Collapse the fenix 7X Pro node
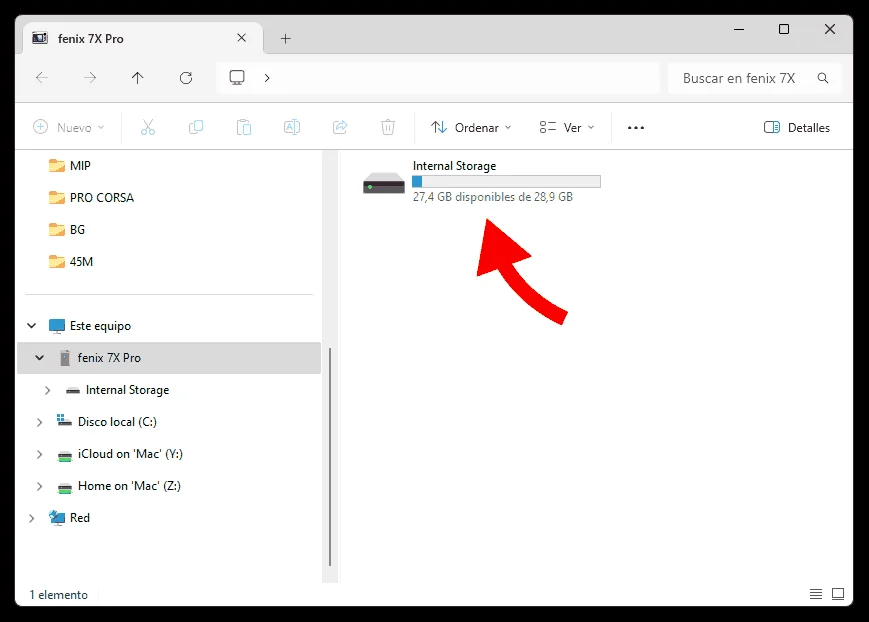This screenshot has width=869, height=622. [x=40, y=358]
